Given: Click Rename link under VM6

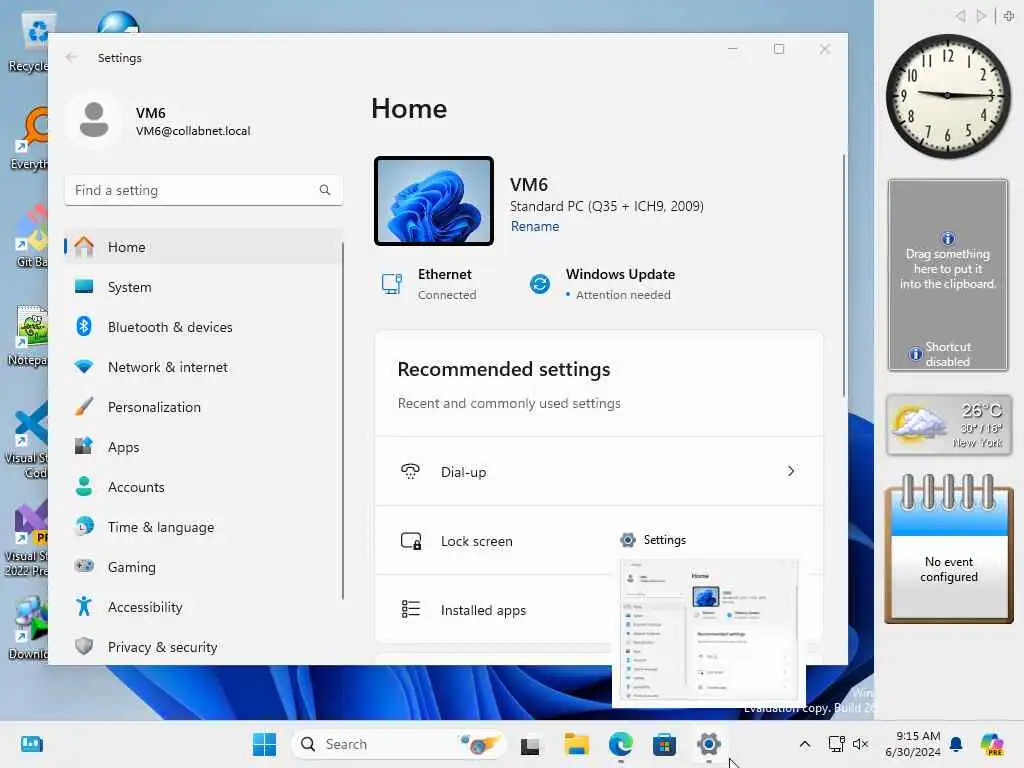Looking at the screenshot, I should tap(535, 226).
